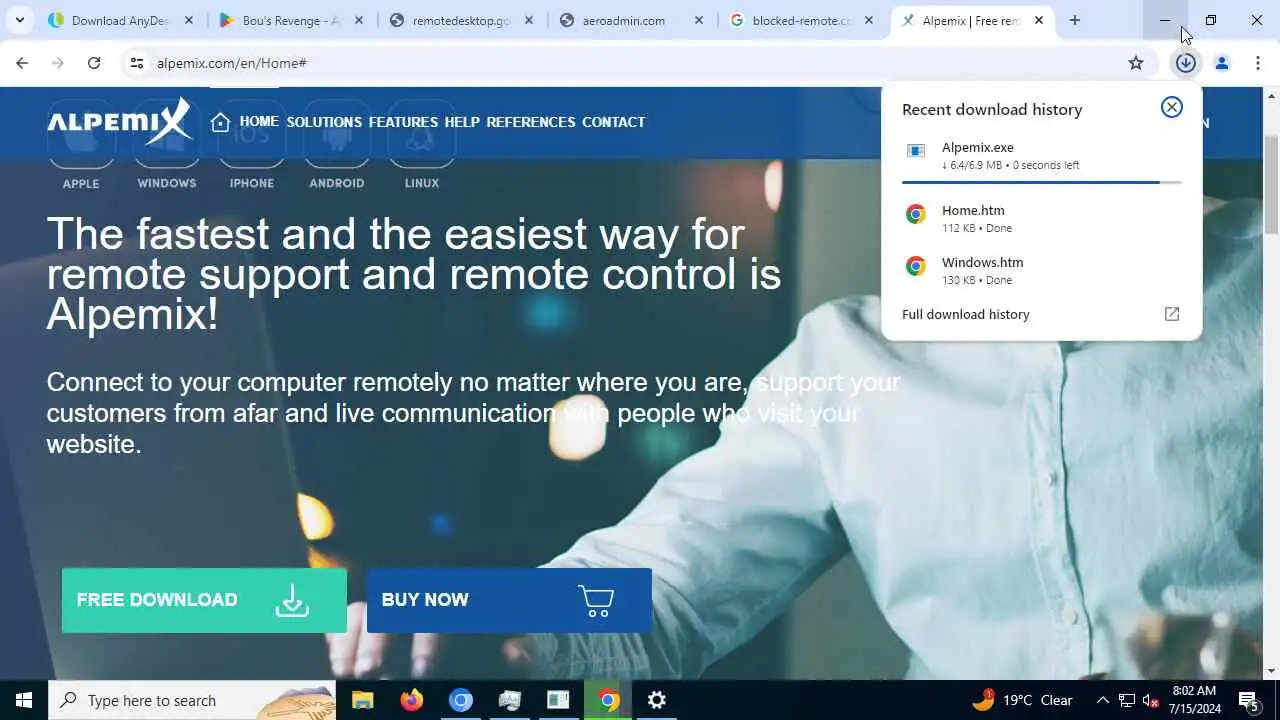
Task: Click the Alpemix.exe download progress bar
Action: tap(1041, 182)
